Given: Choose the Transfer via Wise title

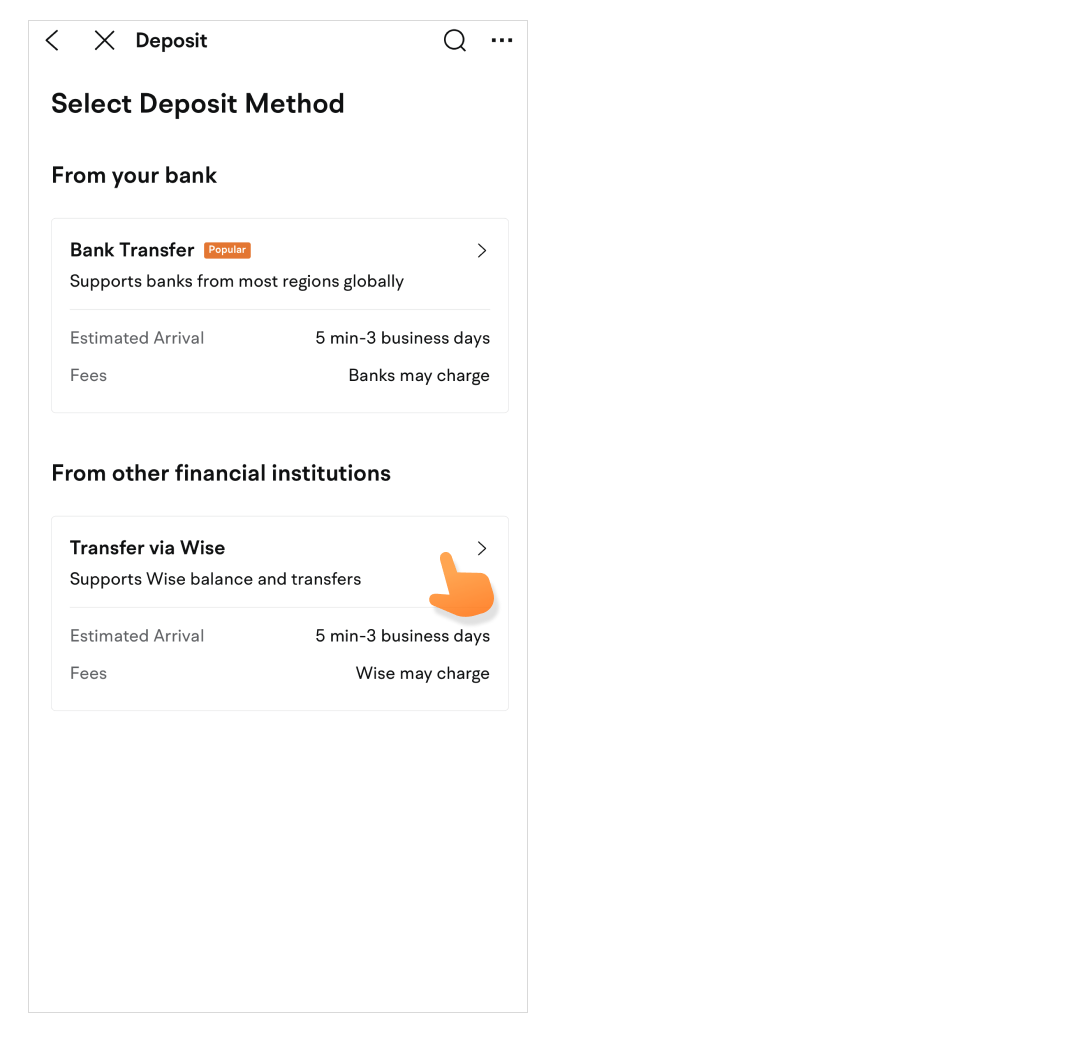Looking at the screenshot, I should coord(147,548).
